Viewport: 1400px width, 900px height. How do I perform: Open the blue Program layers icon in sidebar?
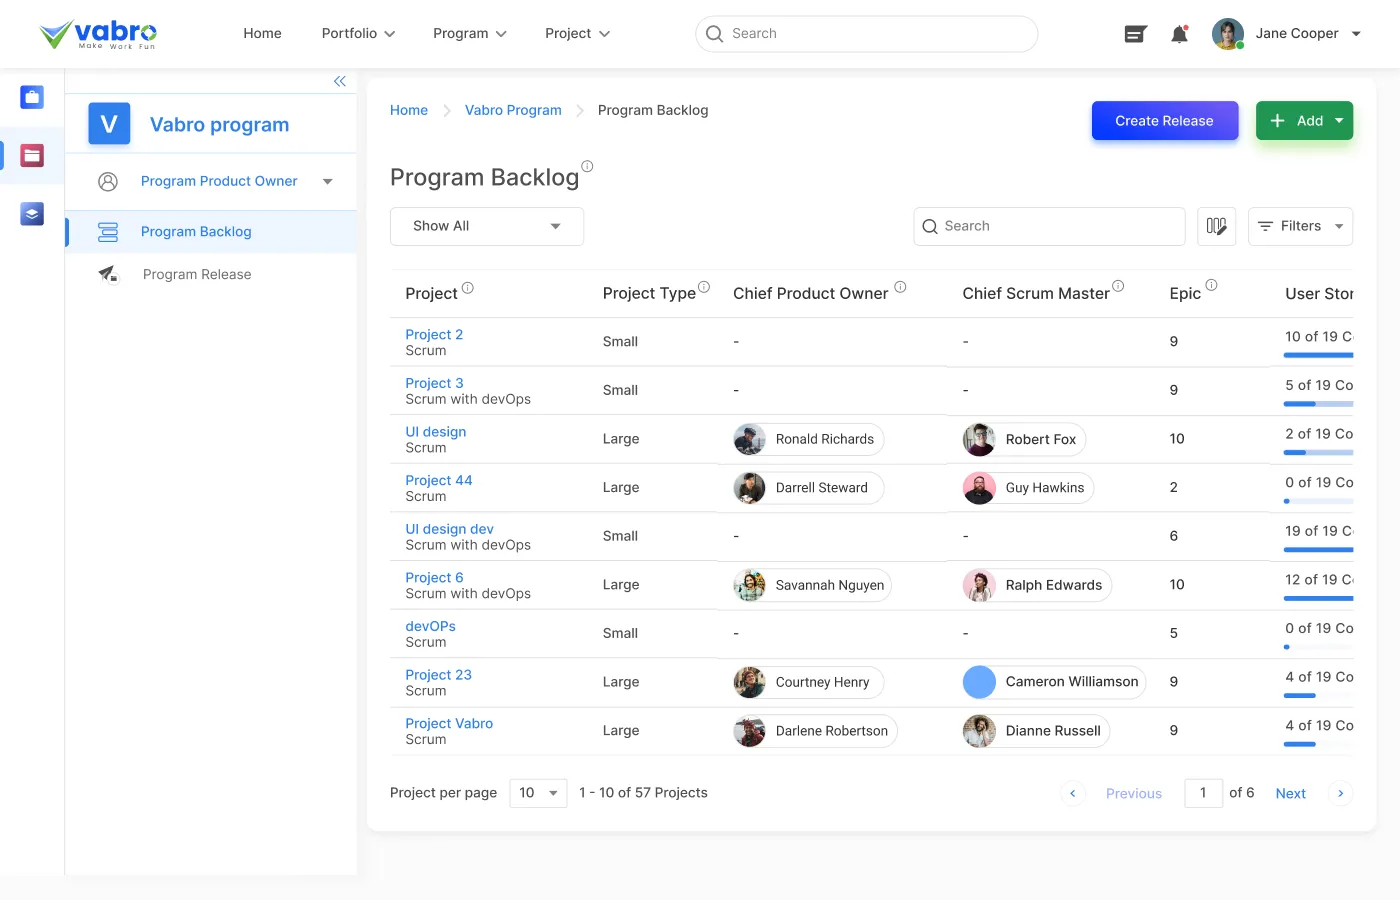pyautogui.click(x=31, y=213)
